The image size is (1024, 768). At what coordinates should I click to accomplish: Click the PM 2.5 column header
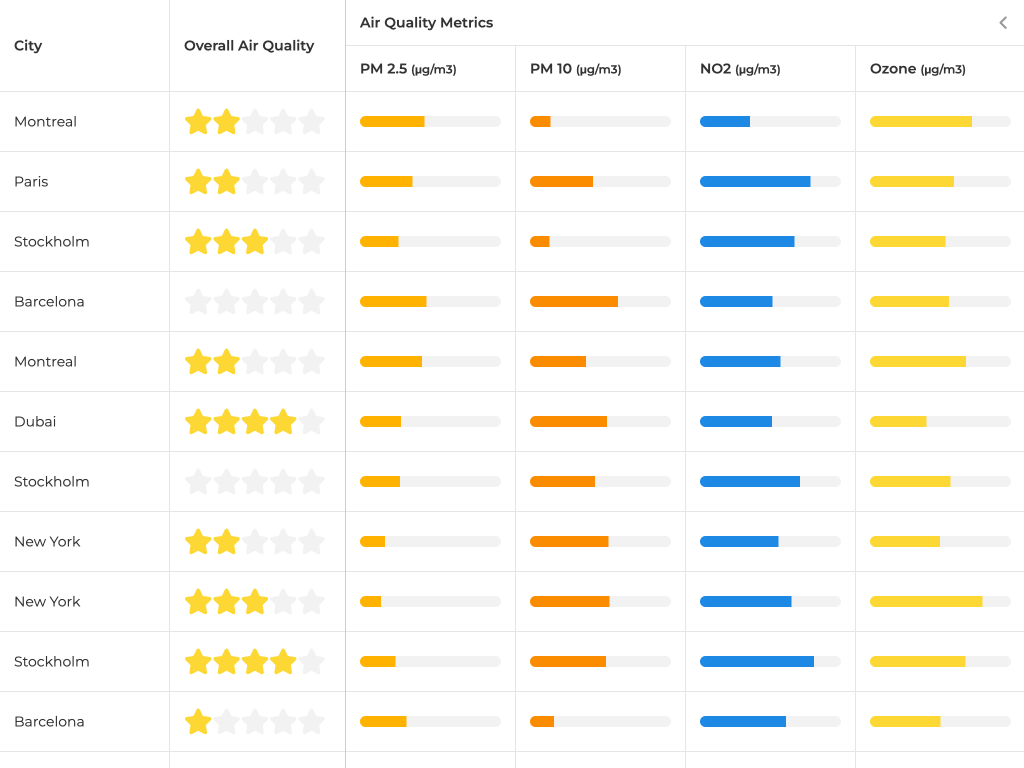[x=408, y=69]
